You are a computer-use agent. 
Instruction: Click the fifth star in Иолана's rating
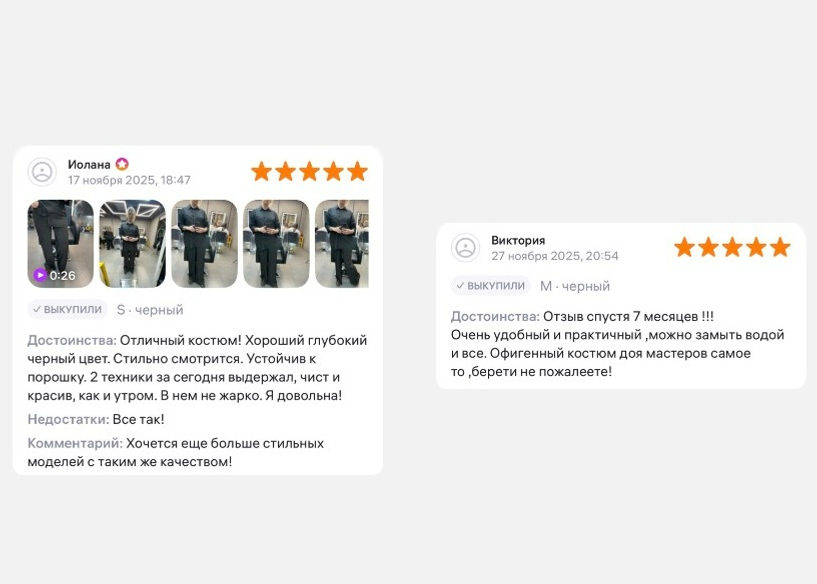357,171
